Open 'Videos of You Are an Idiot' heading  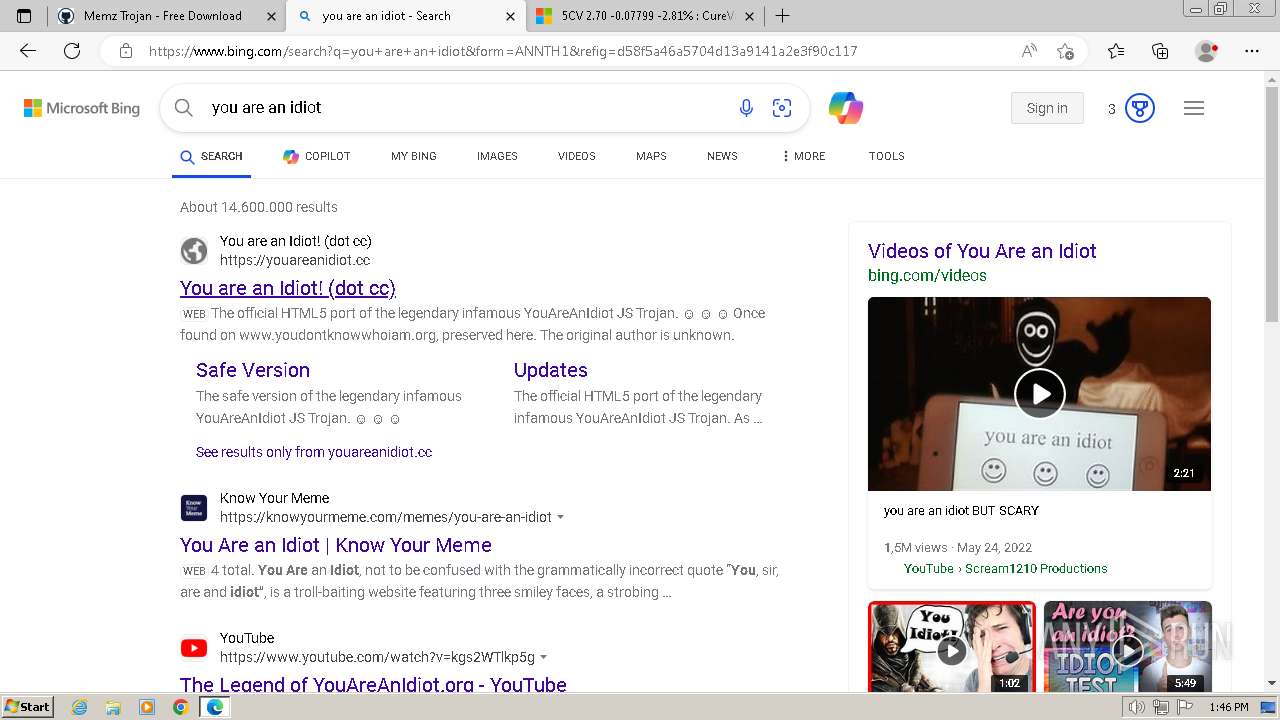(x=982, y=251)
